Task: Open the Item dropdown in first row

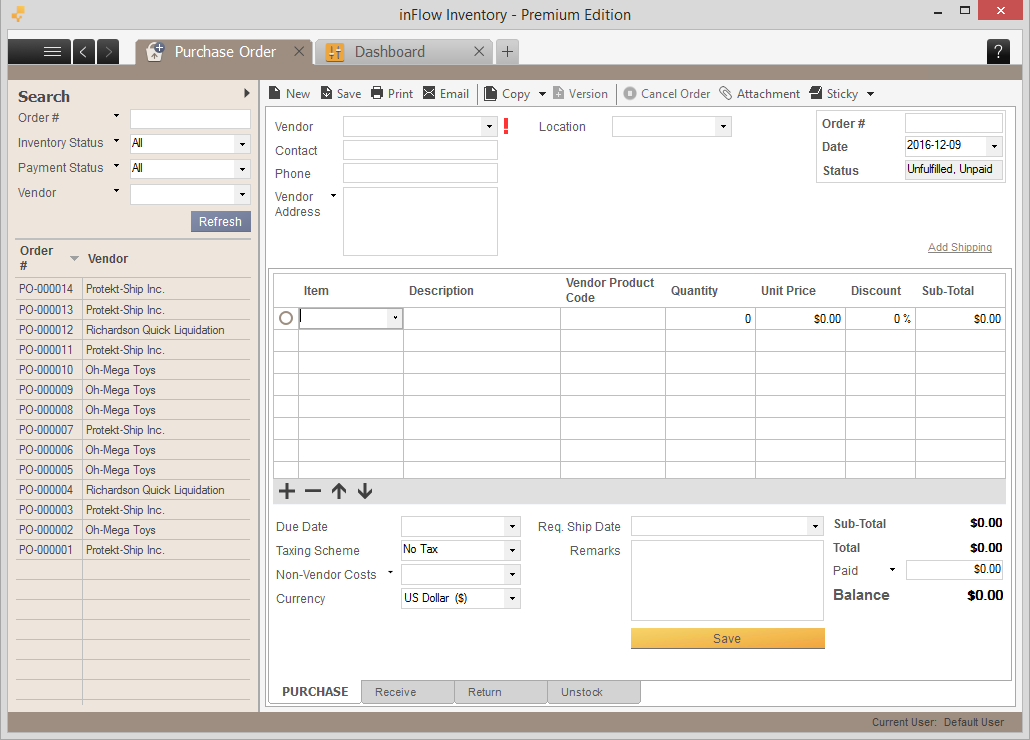Action: [395, 318]
